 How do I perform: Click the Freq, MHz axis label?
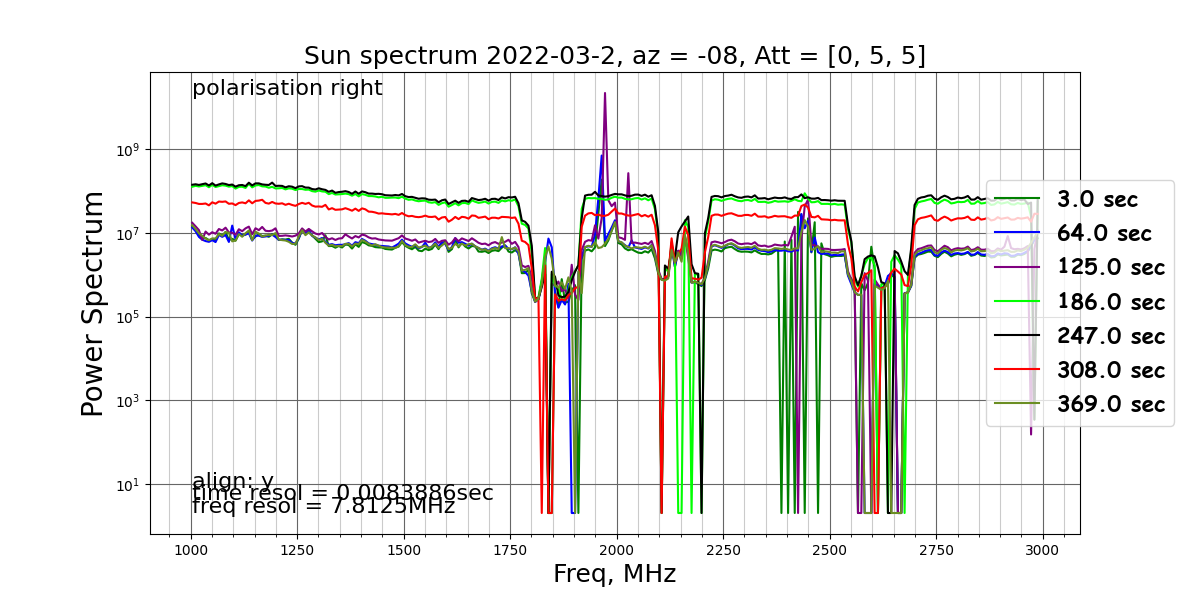pyautogui.click(x=615, y=574)
